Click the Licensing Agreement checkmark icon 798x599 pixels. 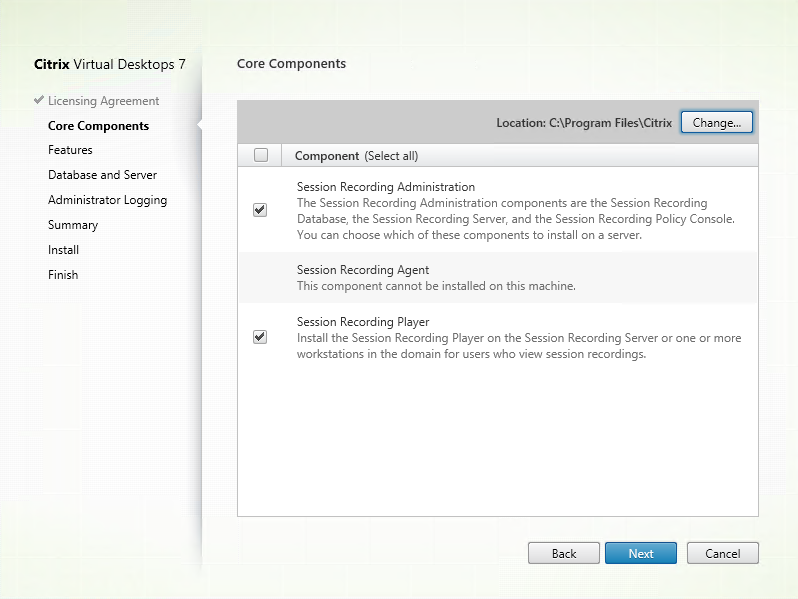[39, 101]
